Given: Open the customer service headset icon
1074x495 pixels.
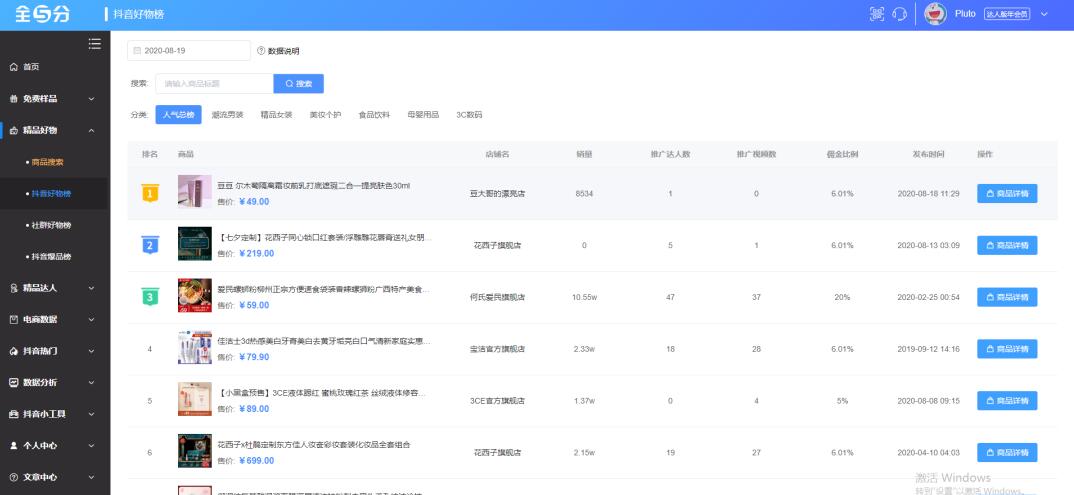Looking at the screenshot, I should click(899, 14).
